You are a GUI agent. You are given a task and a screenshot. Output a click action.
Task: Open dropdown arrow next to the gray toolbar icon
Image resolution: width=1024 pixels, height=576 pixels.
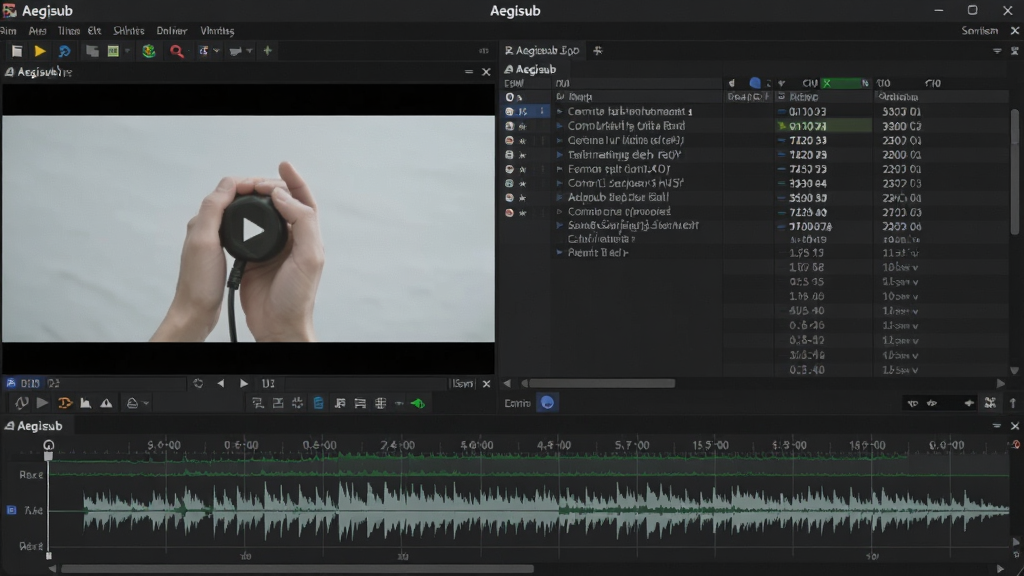(x=249, y=51)
